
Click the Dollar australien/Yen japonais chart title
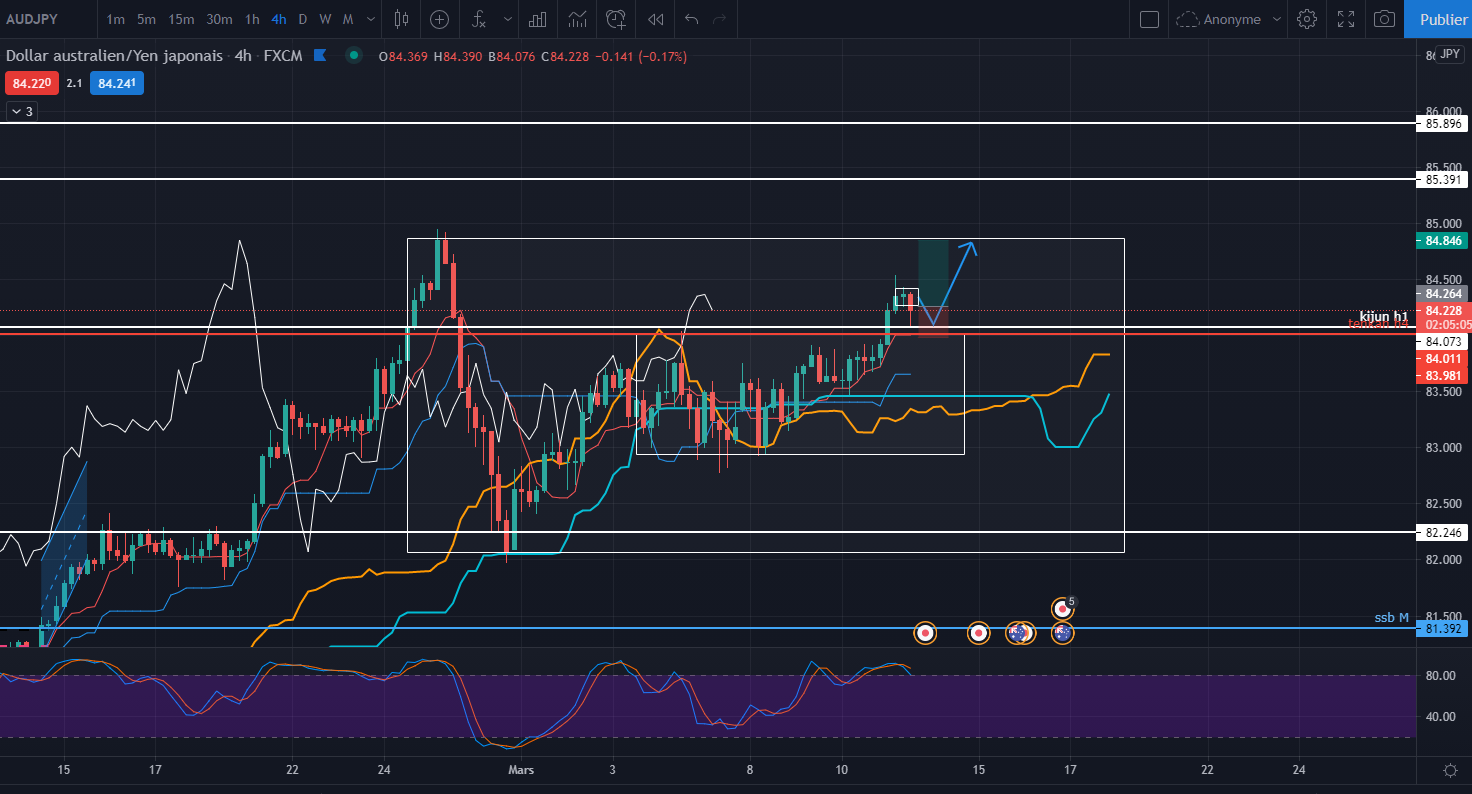coord(115,56)
